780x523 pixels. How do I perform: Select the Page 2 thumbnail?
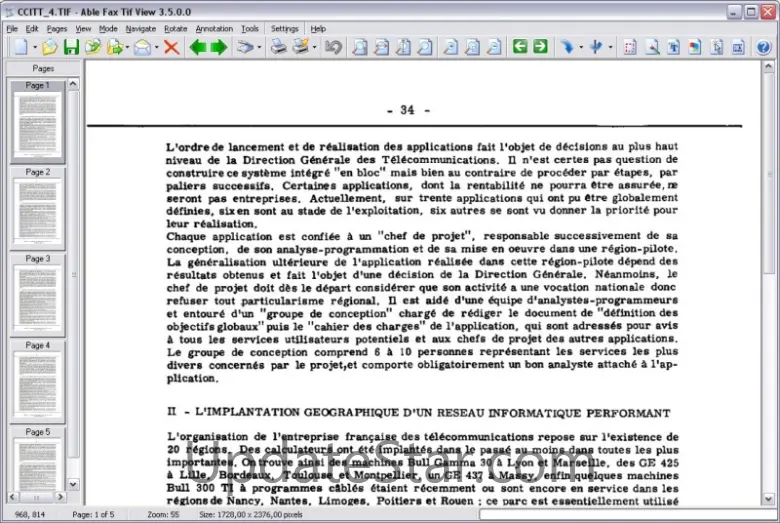(38, 209)
